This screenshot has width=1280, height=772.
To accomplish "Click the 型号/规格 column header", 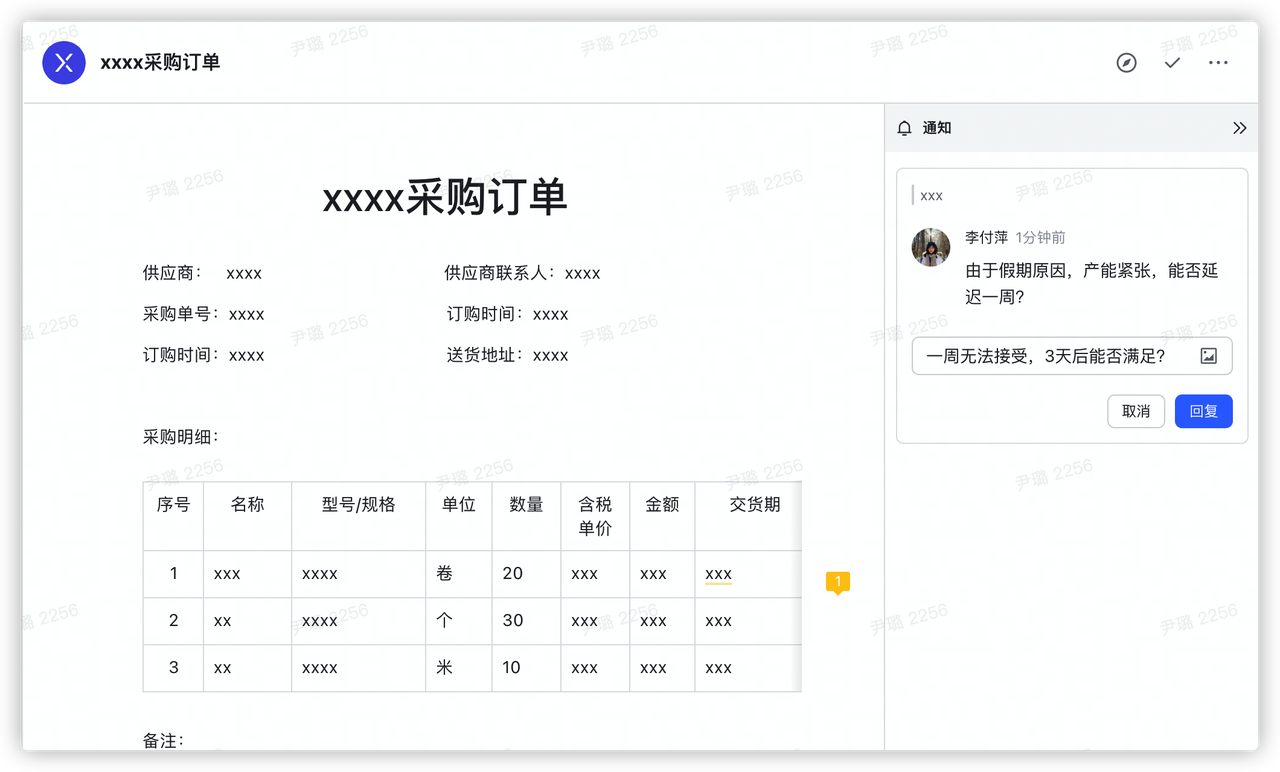I will tap(358, 505).
